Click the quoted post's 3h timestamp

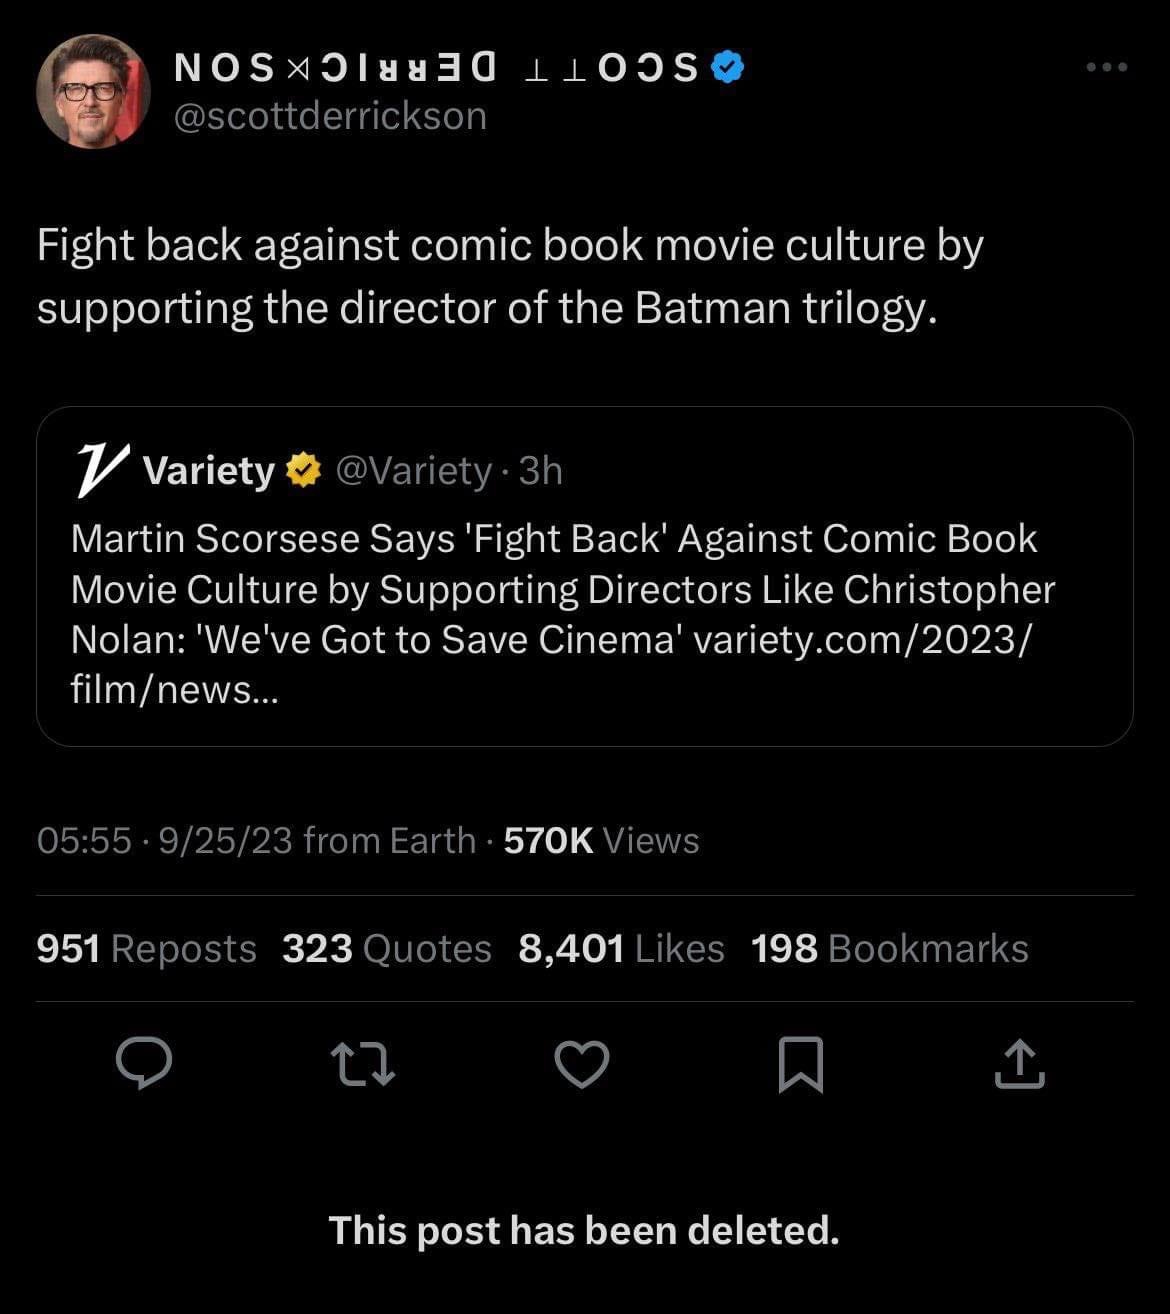click(541, 470)
